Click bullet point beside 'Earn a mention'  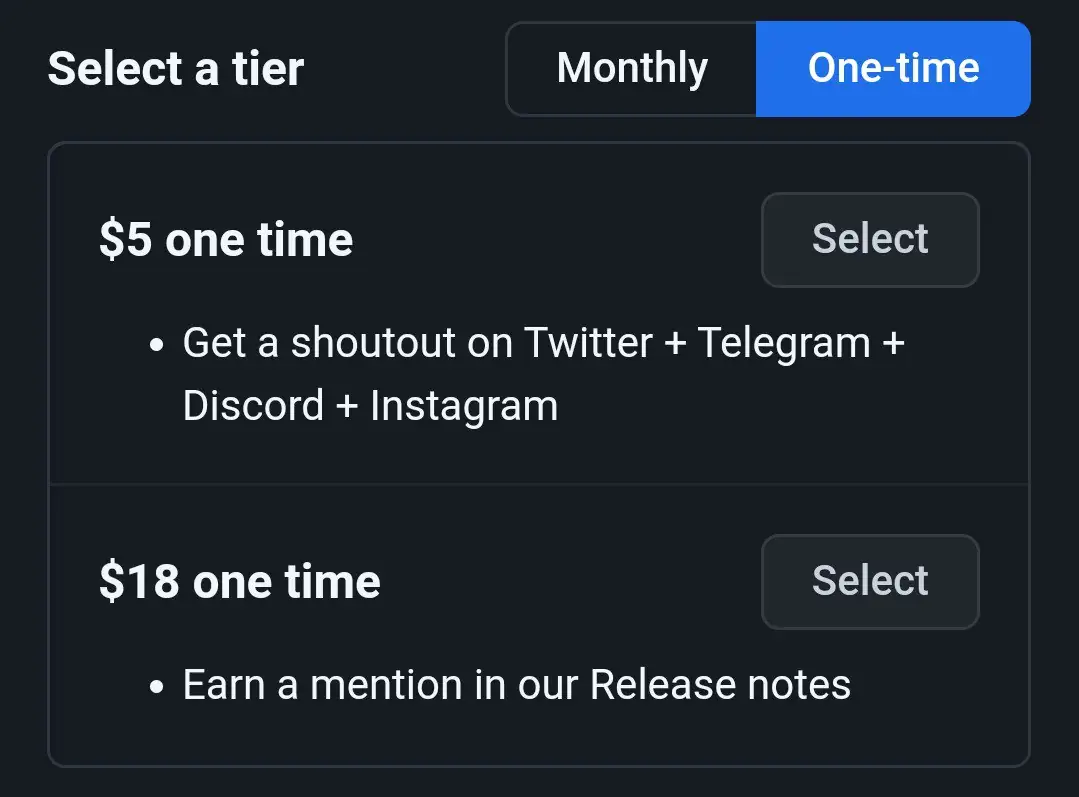[x=156, y=686]
